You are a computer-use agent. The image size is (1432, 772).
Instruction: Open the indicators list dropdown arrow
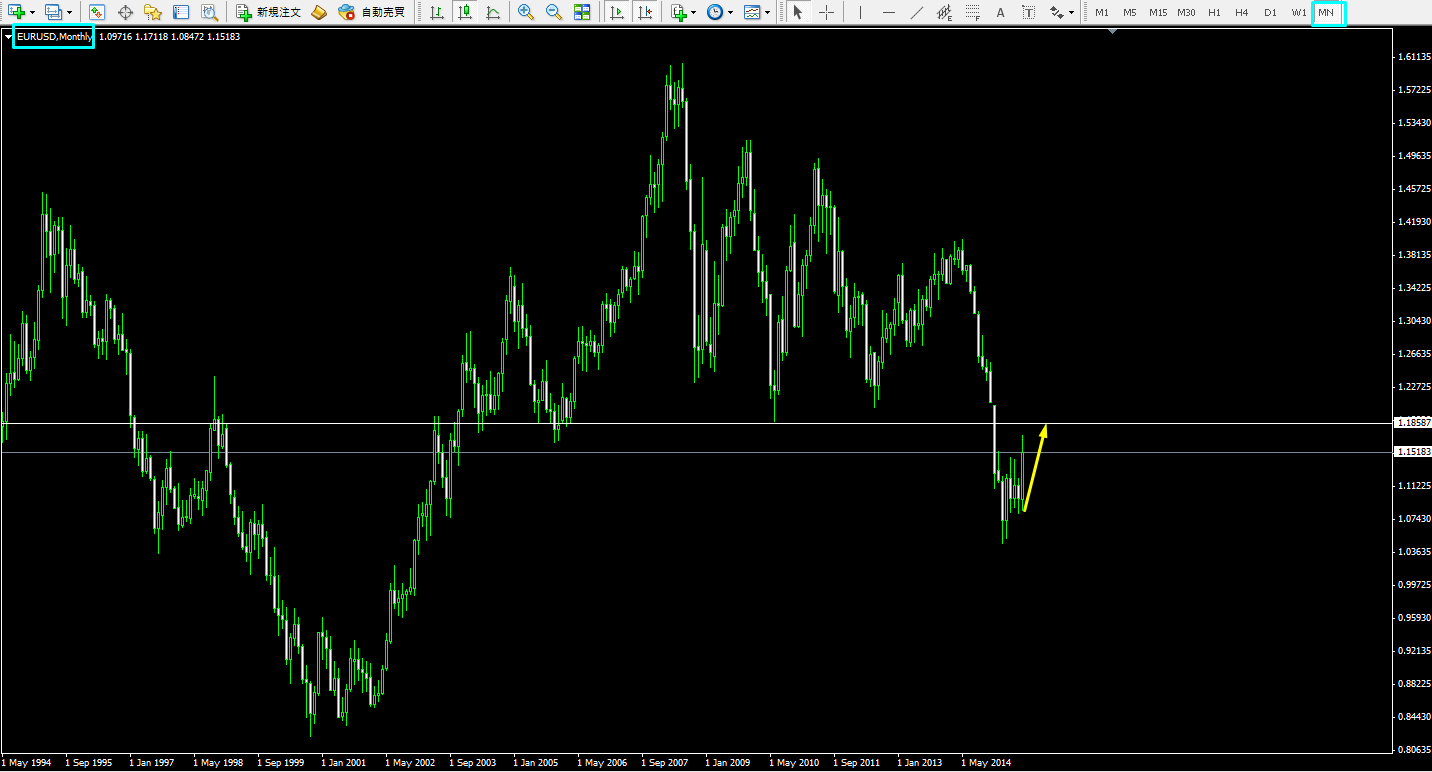(x=693, y=13)
